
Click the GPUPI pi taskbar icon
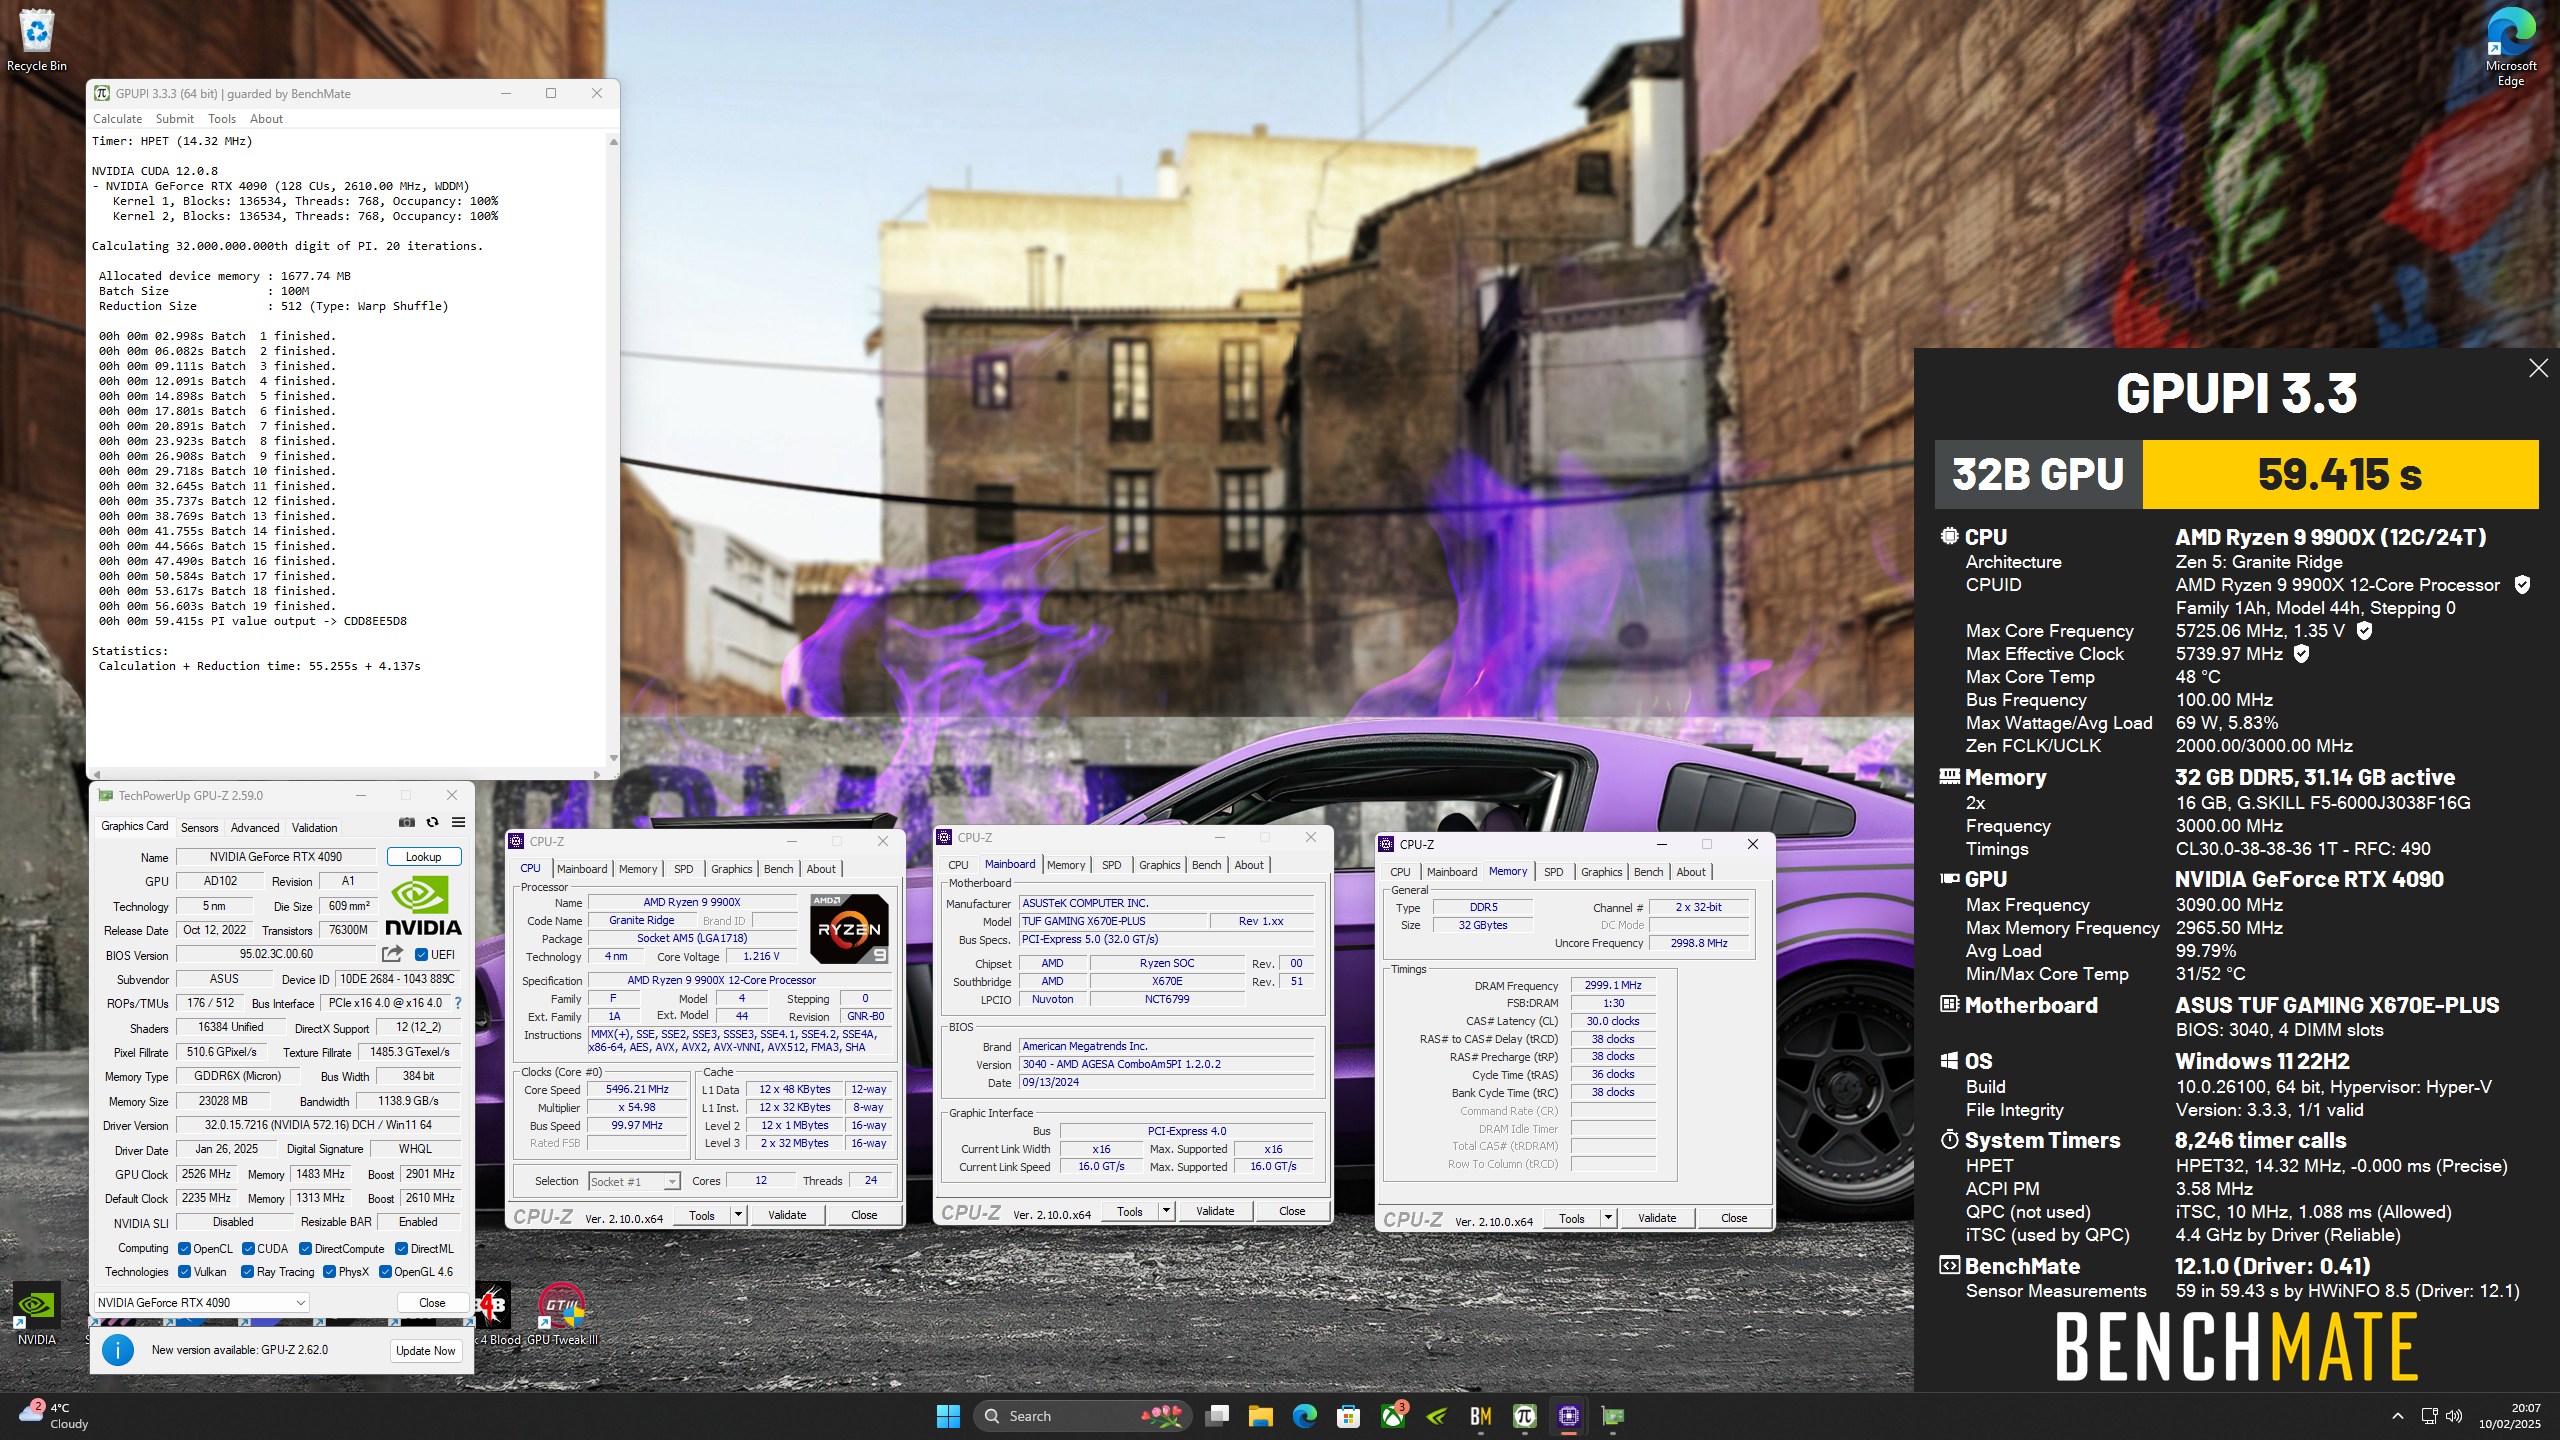1524,1416
